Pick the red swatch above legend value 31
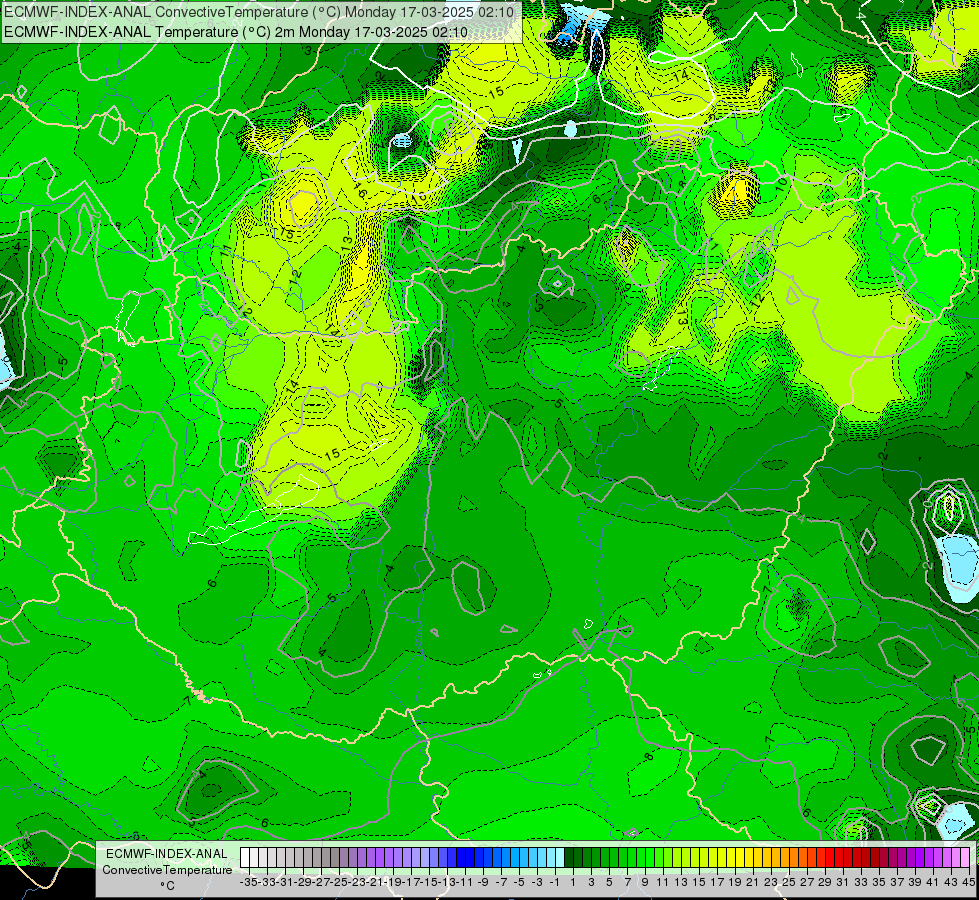 click(839, 858)
